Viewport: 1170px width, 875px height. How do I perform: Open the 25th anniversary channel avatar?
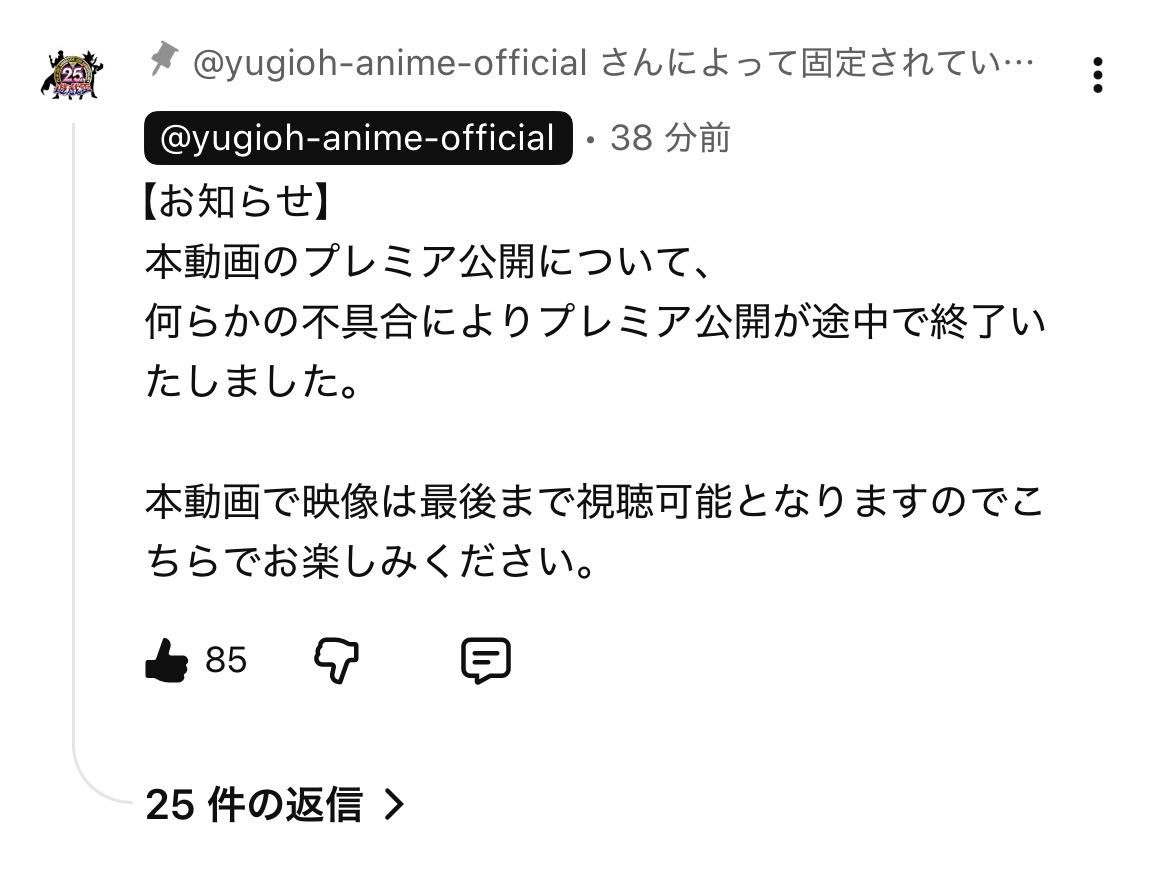(x=72, y=75)
